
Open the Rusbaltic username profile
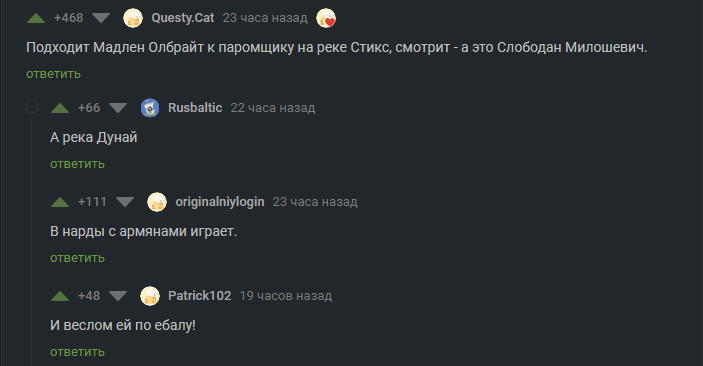195,108
